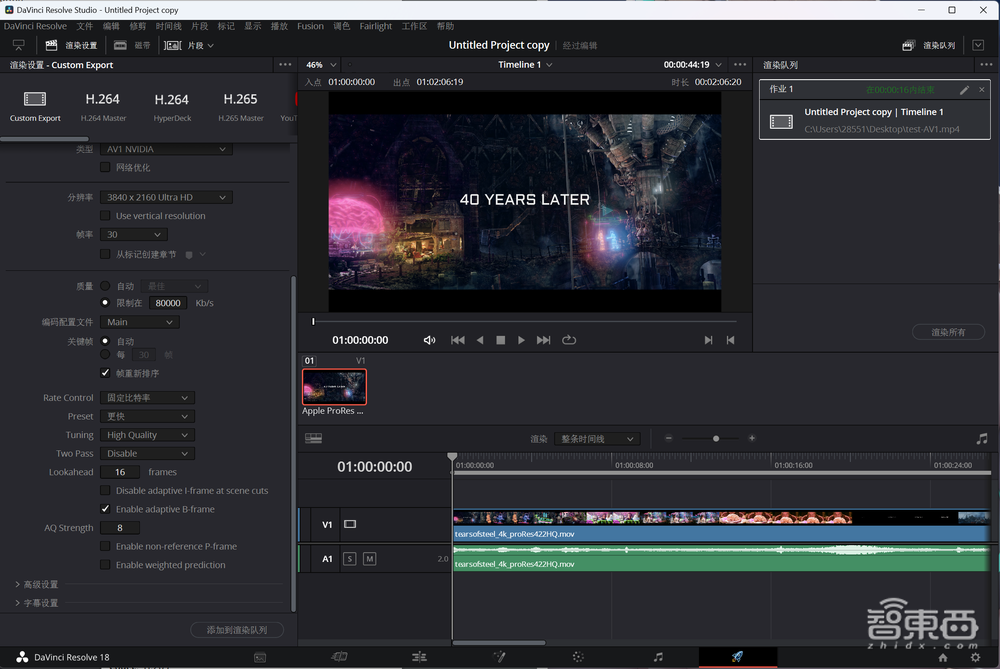Click the play button in viewer transport
Screen dimensions: 1000x669
(521, 340)
